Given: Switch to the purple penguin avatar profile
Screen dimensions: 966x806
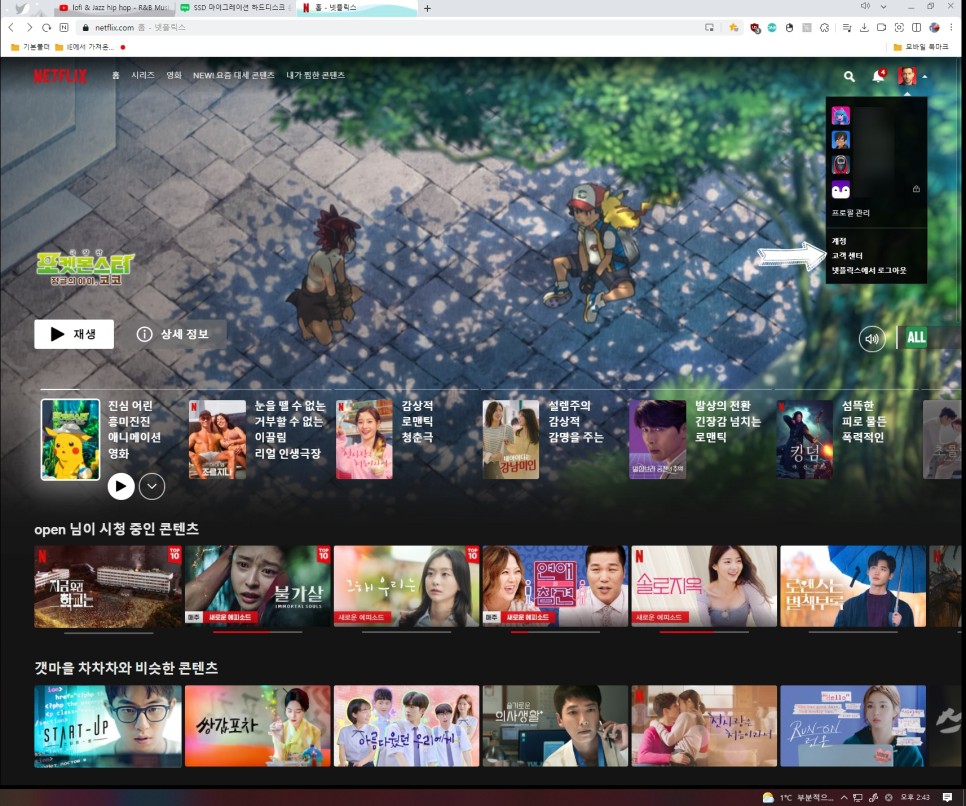Looking at the screenshot, I should pos(840,190).
